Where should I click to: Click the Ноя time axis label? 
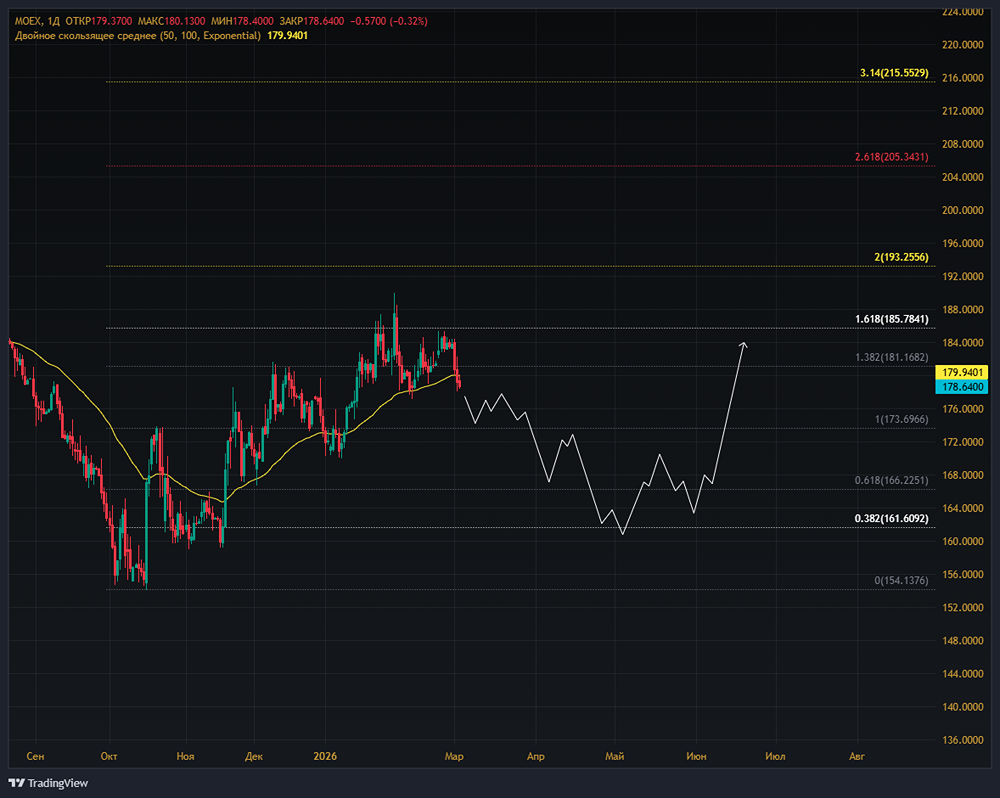coord(185,757)
